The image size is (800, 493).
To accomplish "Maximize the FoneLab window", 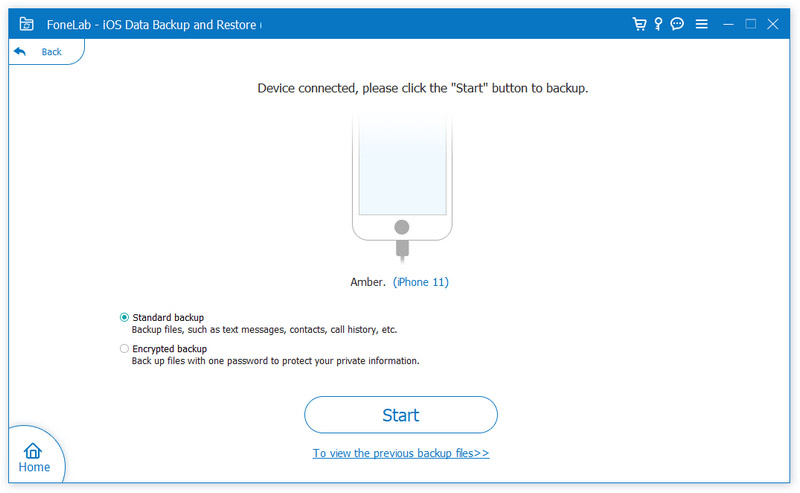I will tap(751, 24).
